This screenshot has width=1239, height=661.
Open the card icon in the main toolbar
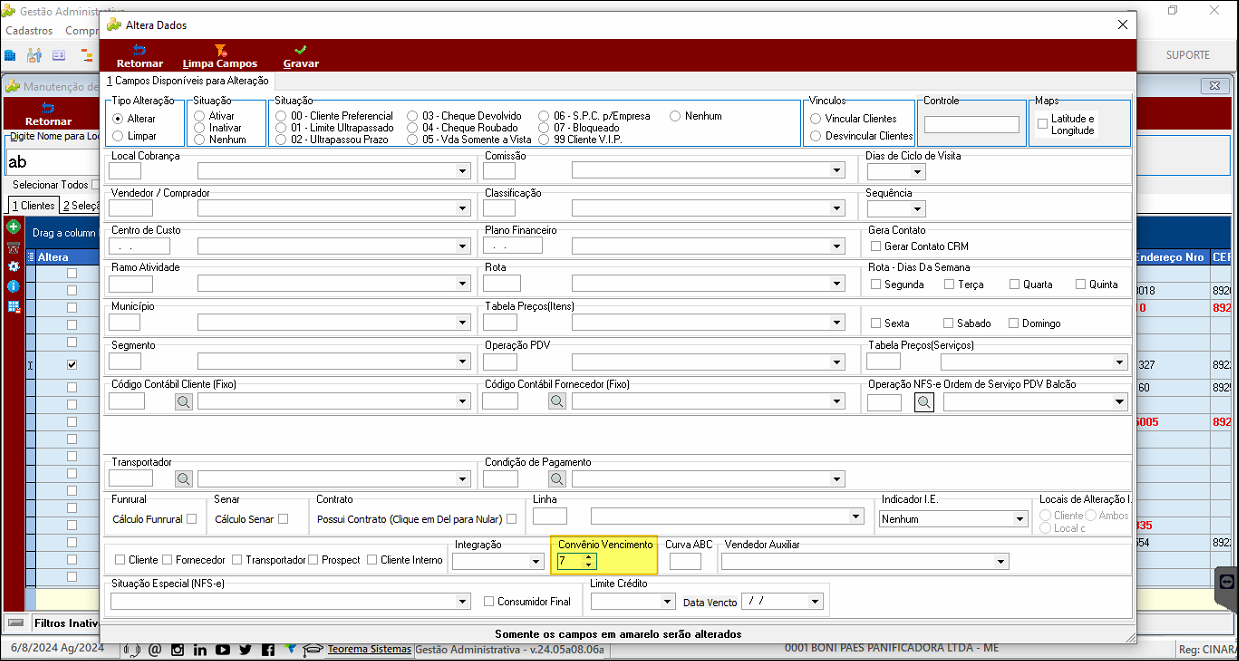click(x=59, y=55)
